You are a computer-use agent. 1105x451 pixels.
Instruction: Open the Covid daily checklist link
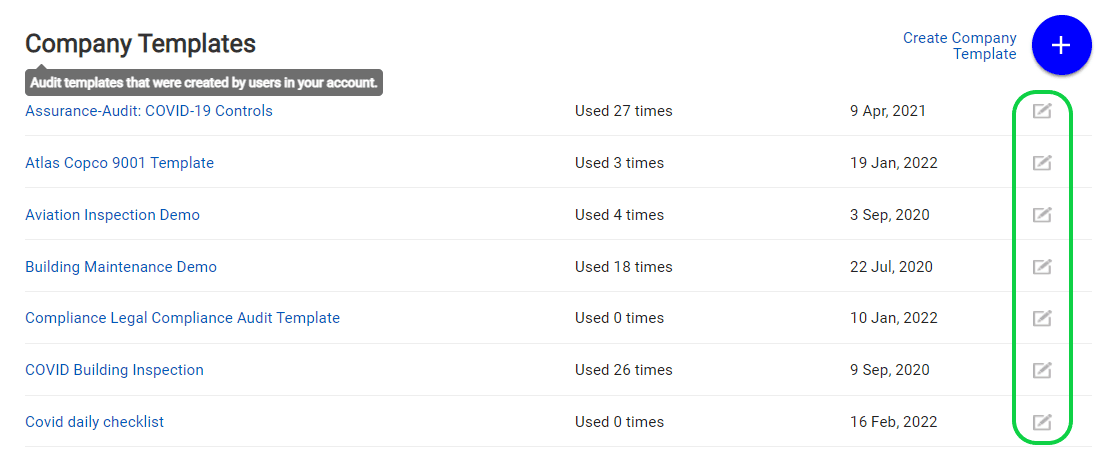(x=94, y=422)
